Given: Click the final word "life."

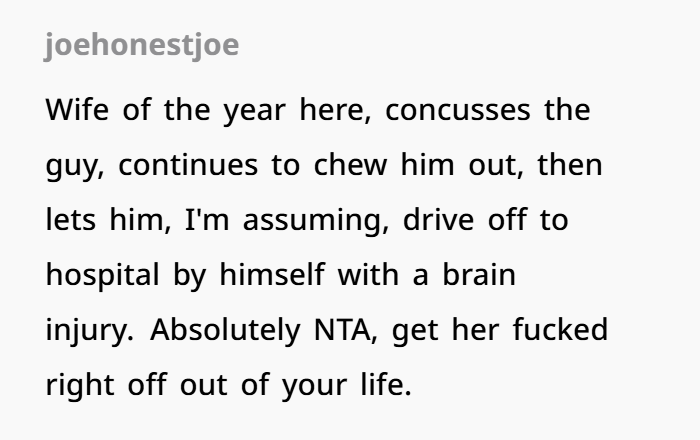Looking at the screenshot, I should [x=386, y=385].
